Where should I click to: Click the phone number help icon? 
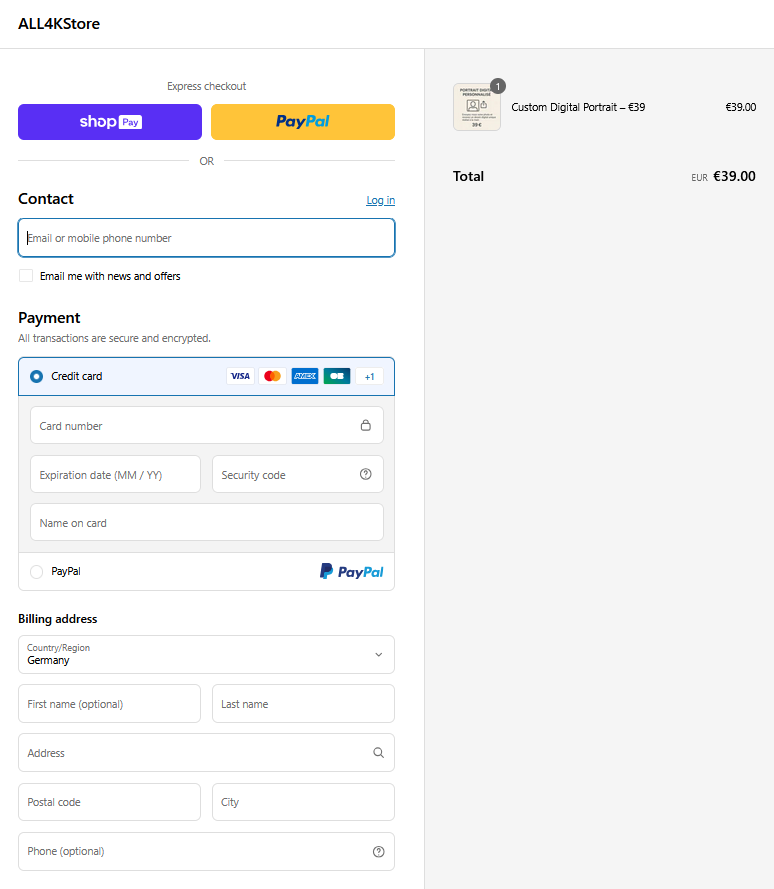pos(378,851)
